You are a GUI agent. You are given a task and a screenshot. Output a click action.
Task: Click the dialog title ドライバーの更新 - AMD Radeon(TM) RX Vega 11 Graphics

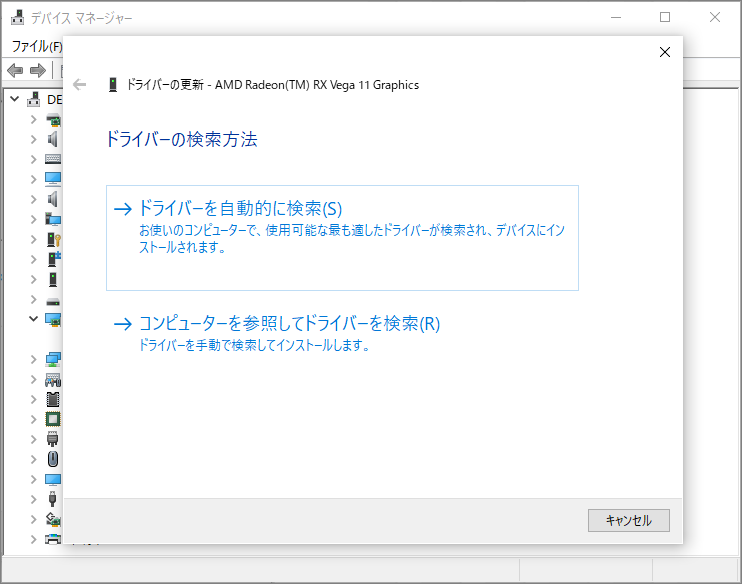pos(273,85)
